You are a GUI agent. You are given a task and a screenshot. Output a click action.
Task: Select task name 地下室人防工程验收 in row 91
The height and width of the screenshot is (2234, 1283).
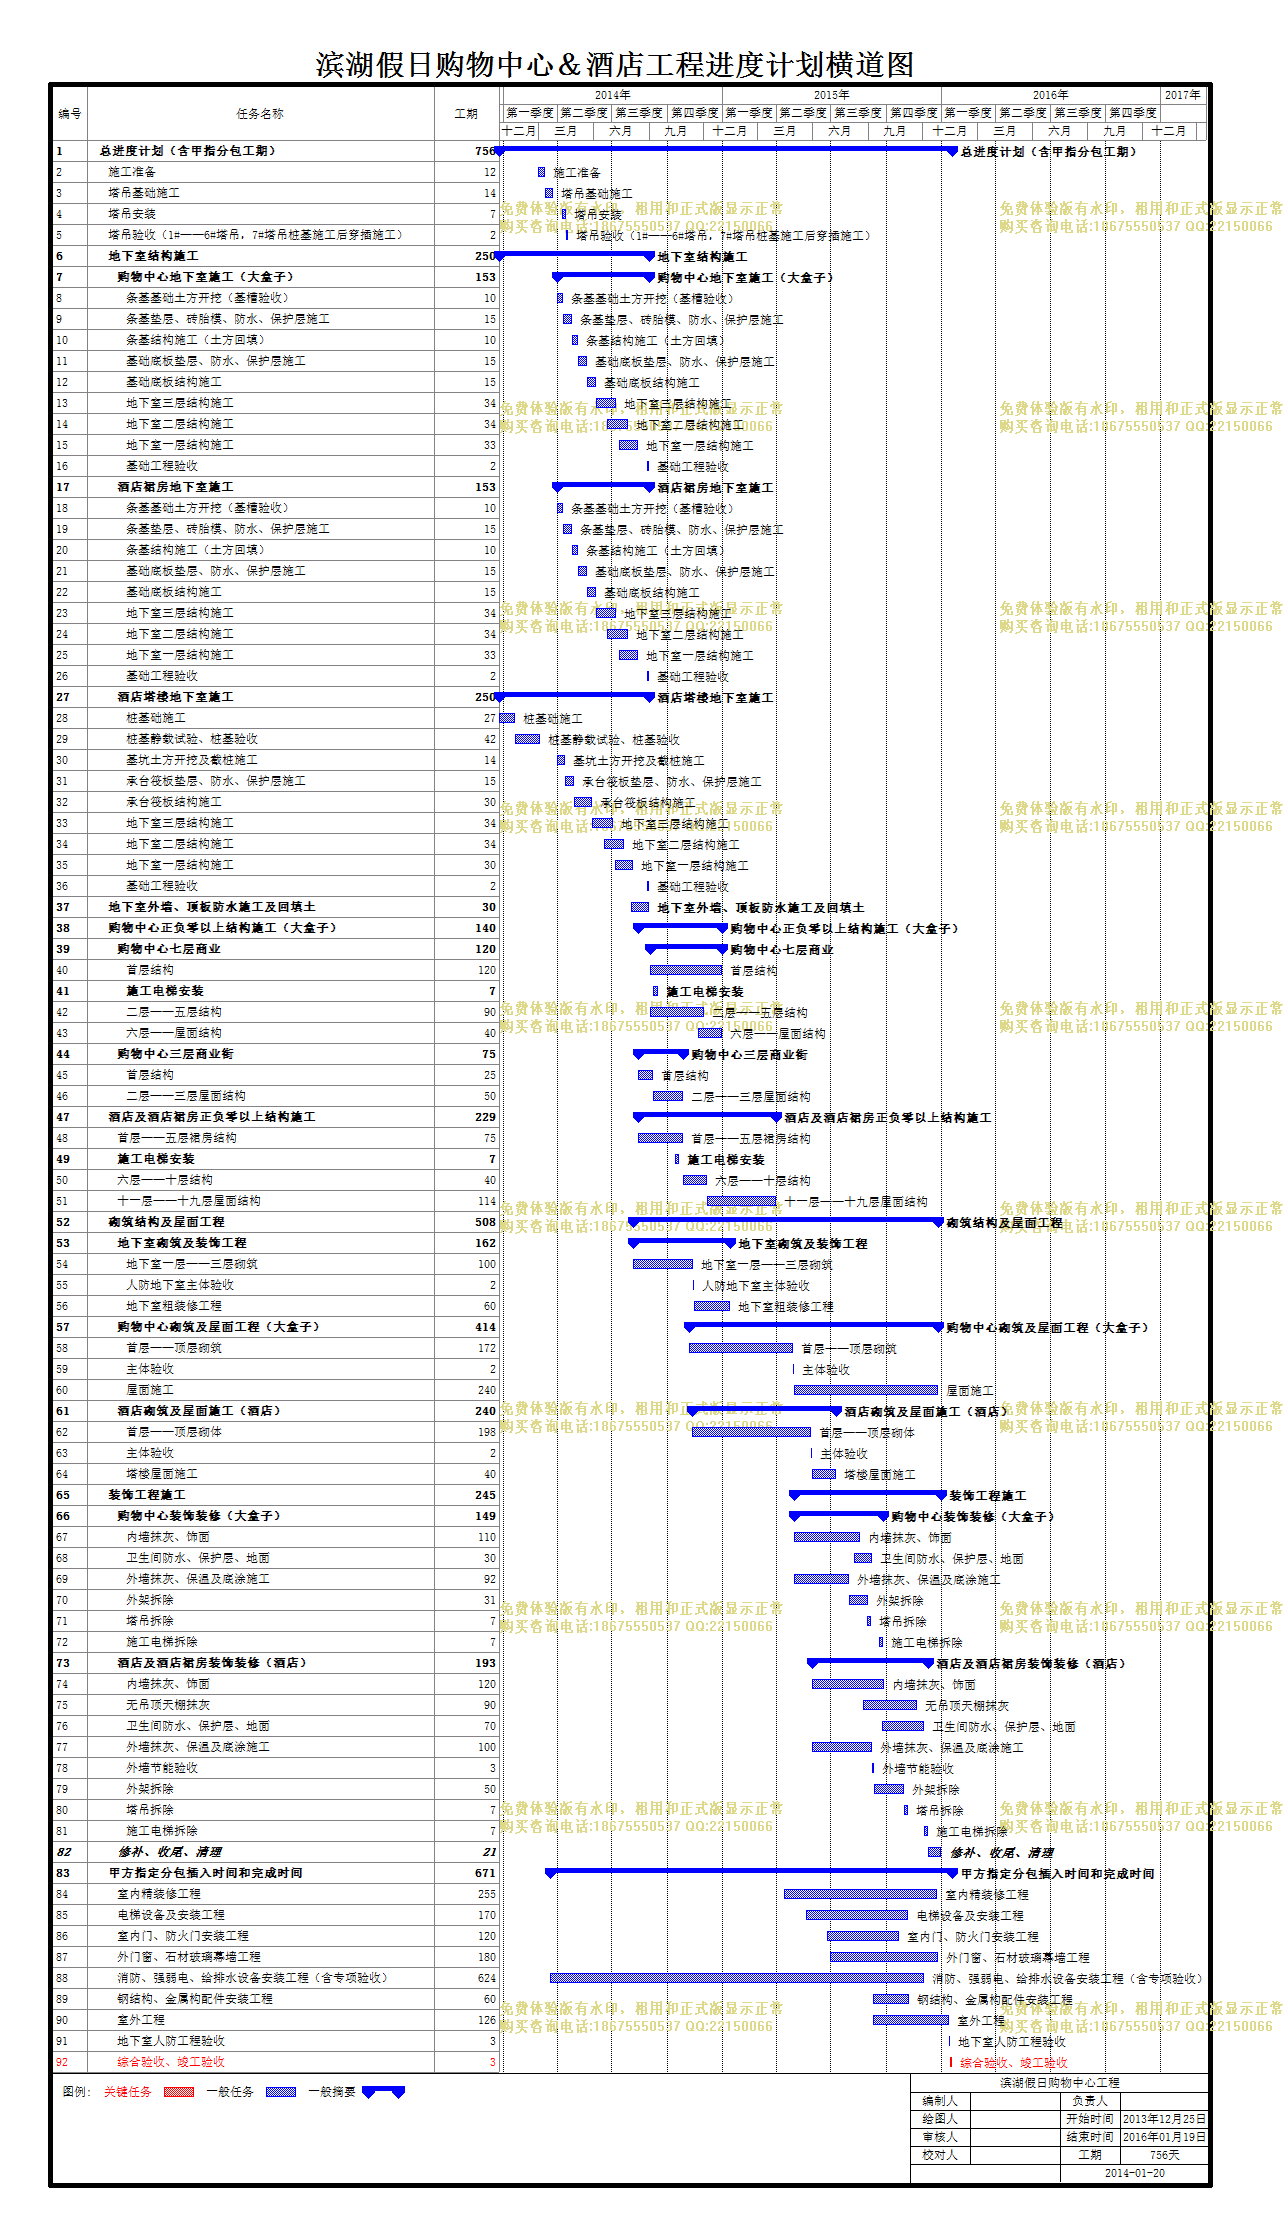click(171, 2041)
